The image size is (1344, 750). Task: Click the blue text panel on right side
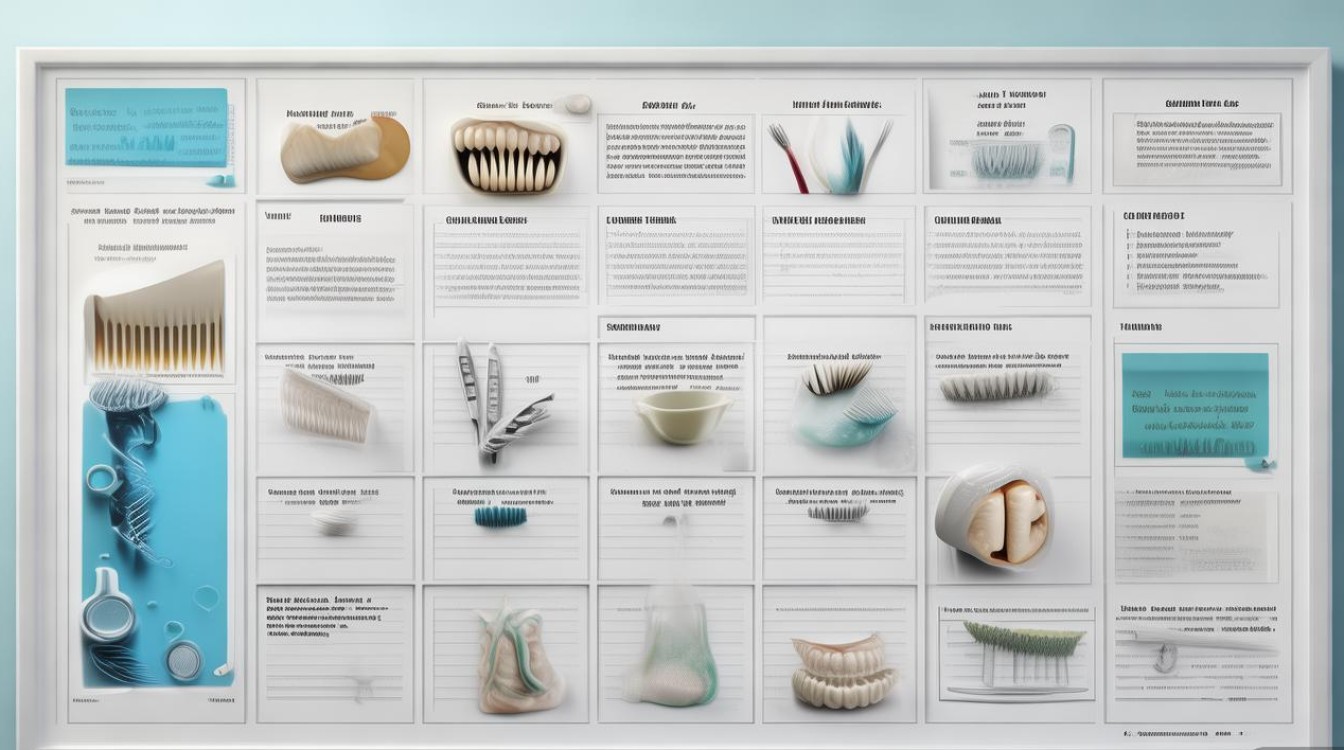[1195, 405]
